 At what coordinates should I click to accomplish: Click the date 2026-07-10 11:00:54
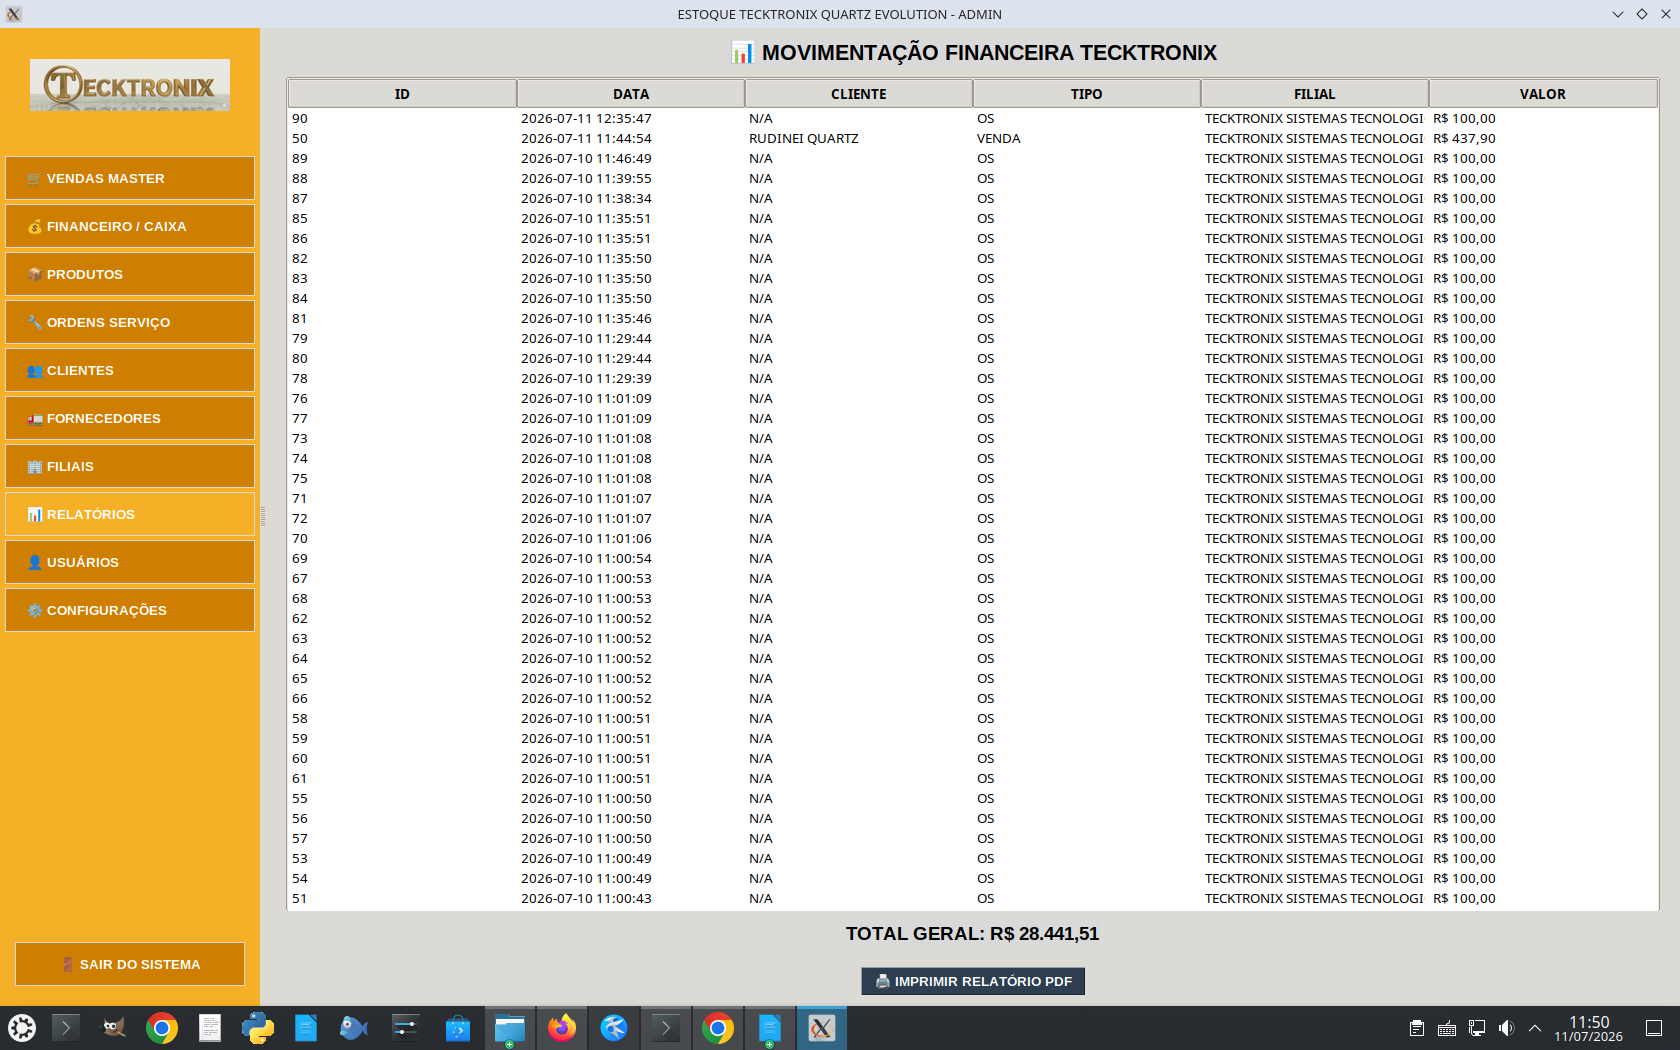586,559
